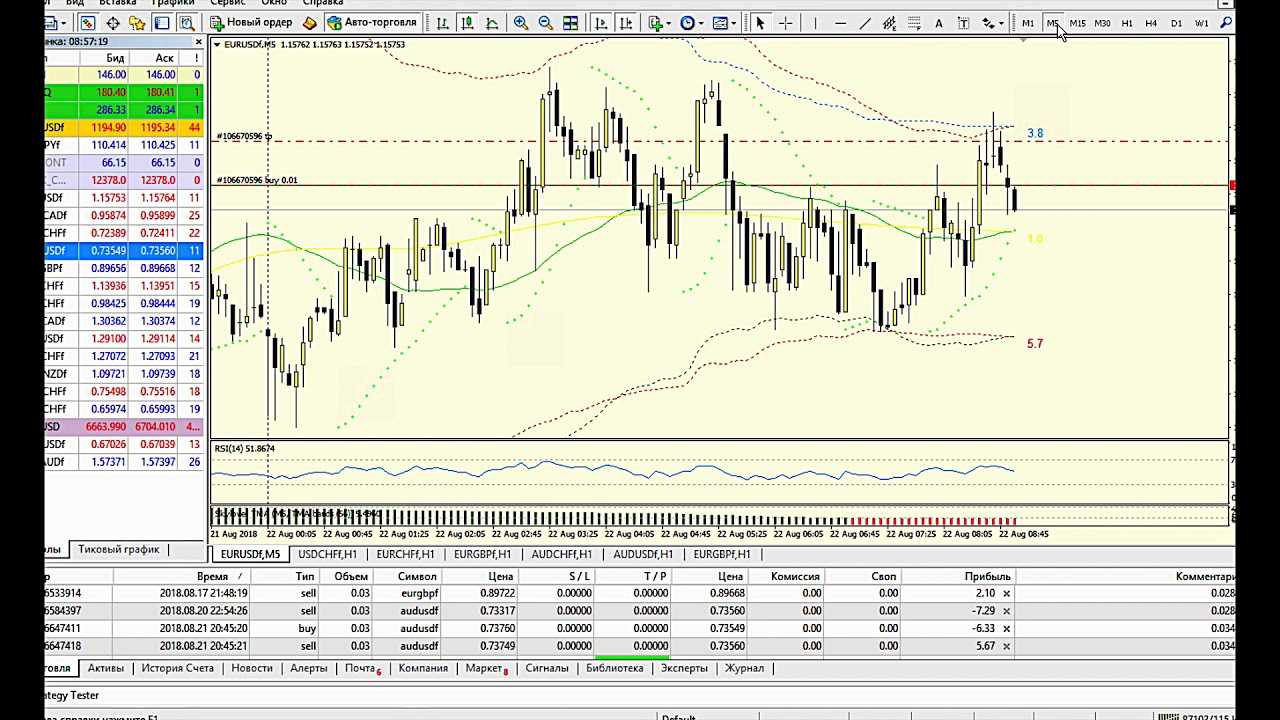Image resolution: width=1280 pixels, height=720 pixels.
Task: Switch timeframe to W1
Action: pos(1202,23)
